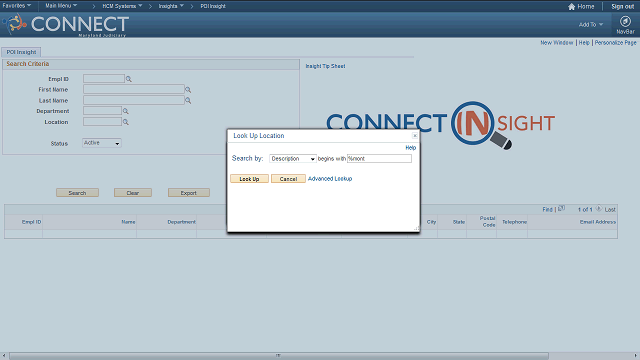Click the horizontal scrollbar thumb

pos(279,356)
